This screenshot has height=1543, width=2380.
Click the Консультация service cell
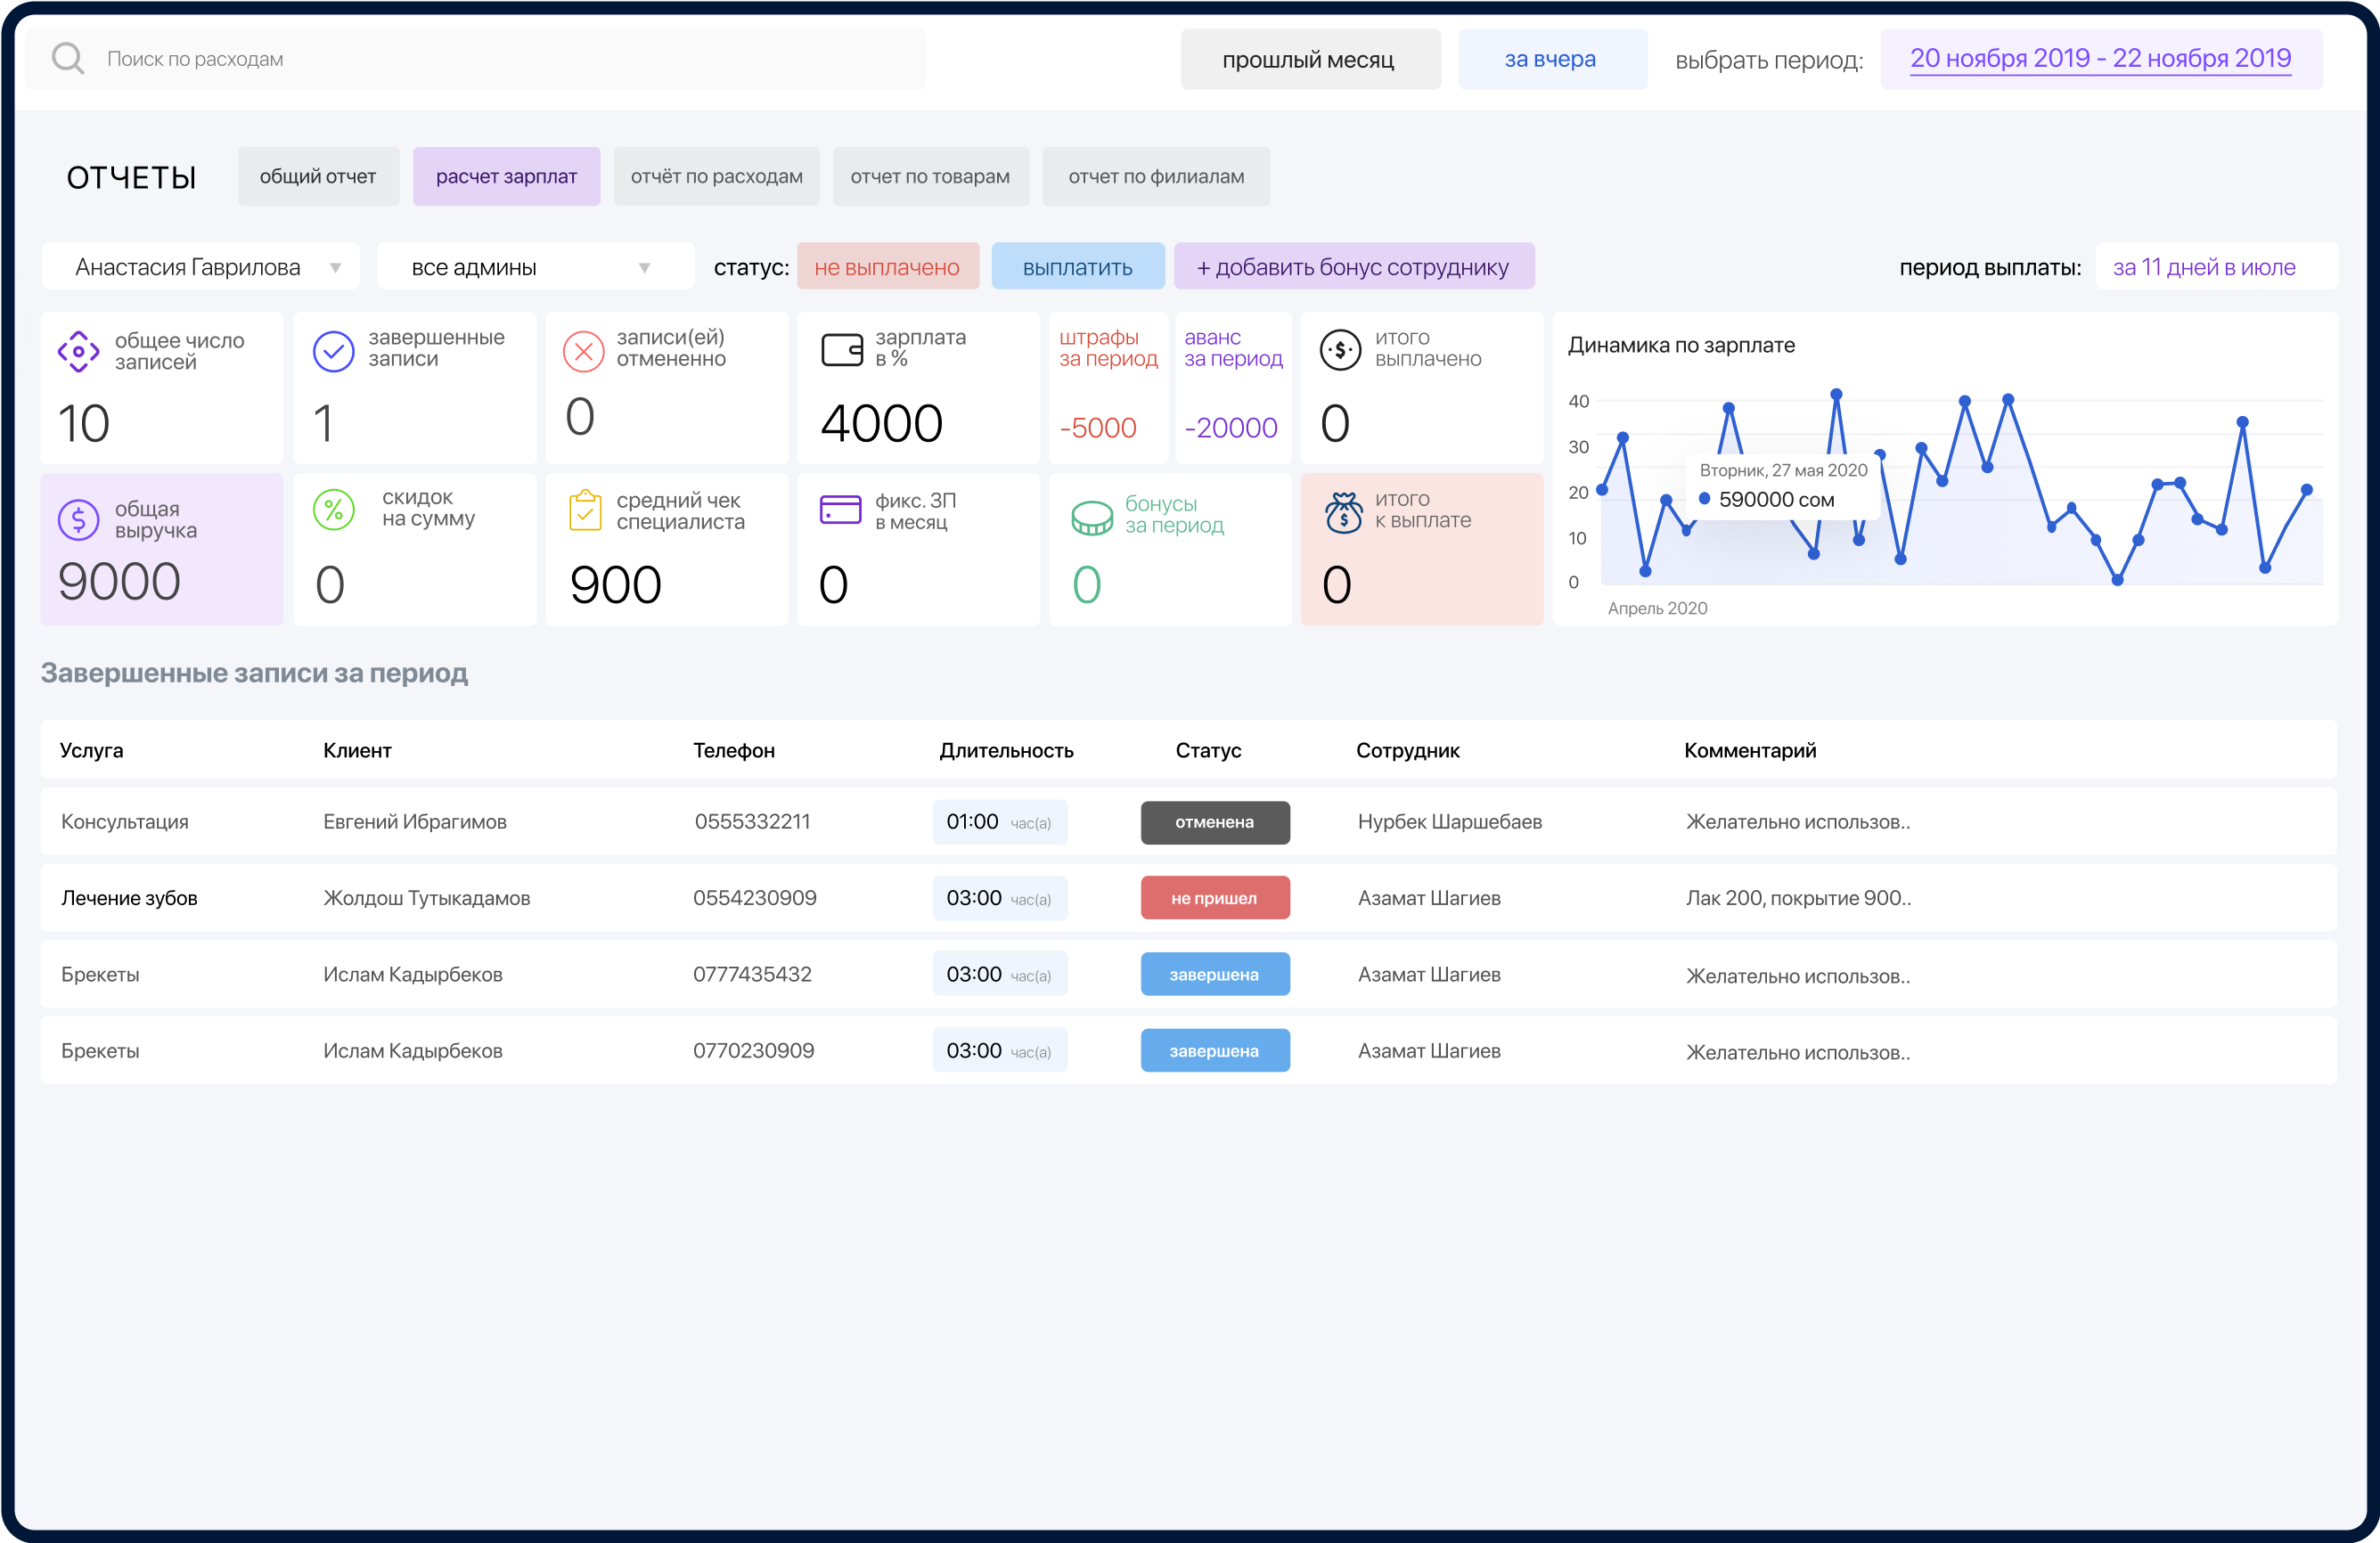click(125, 822)
